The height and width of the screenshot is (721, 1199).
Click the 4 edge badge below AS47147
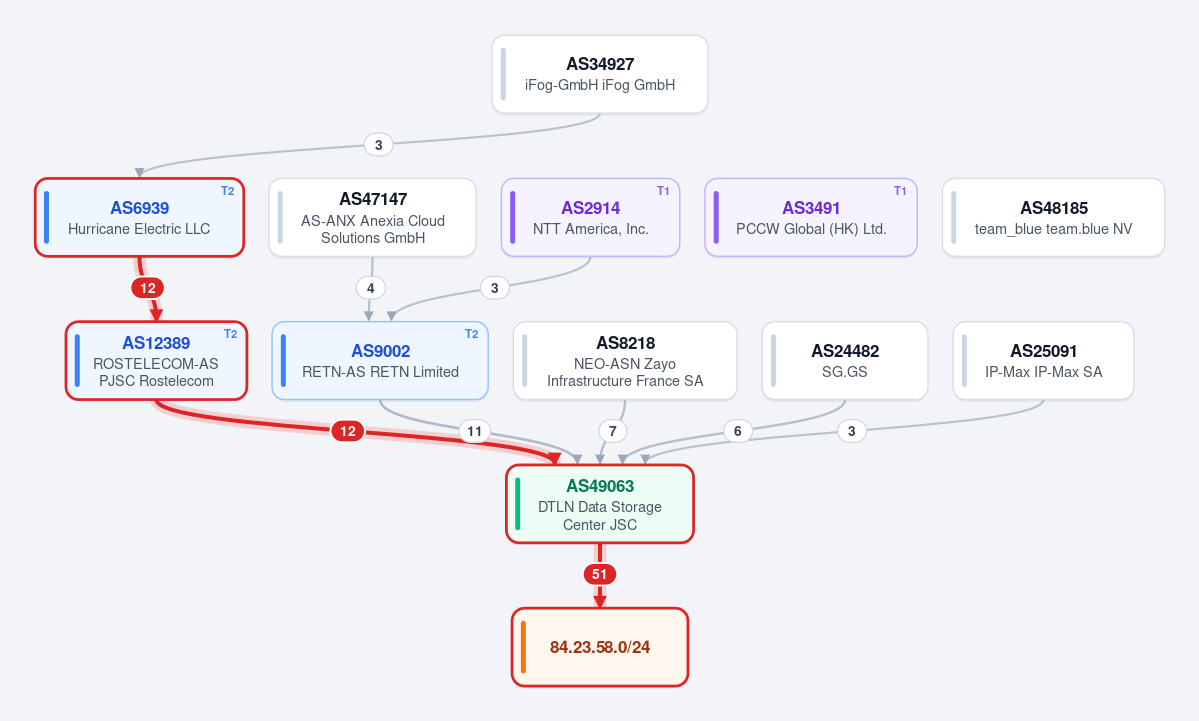coord(371,288)
